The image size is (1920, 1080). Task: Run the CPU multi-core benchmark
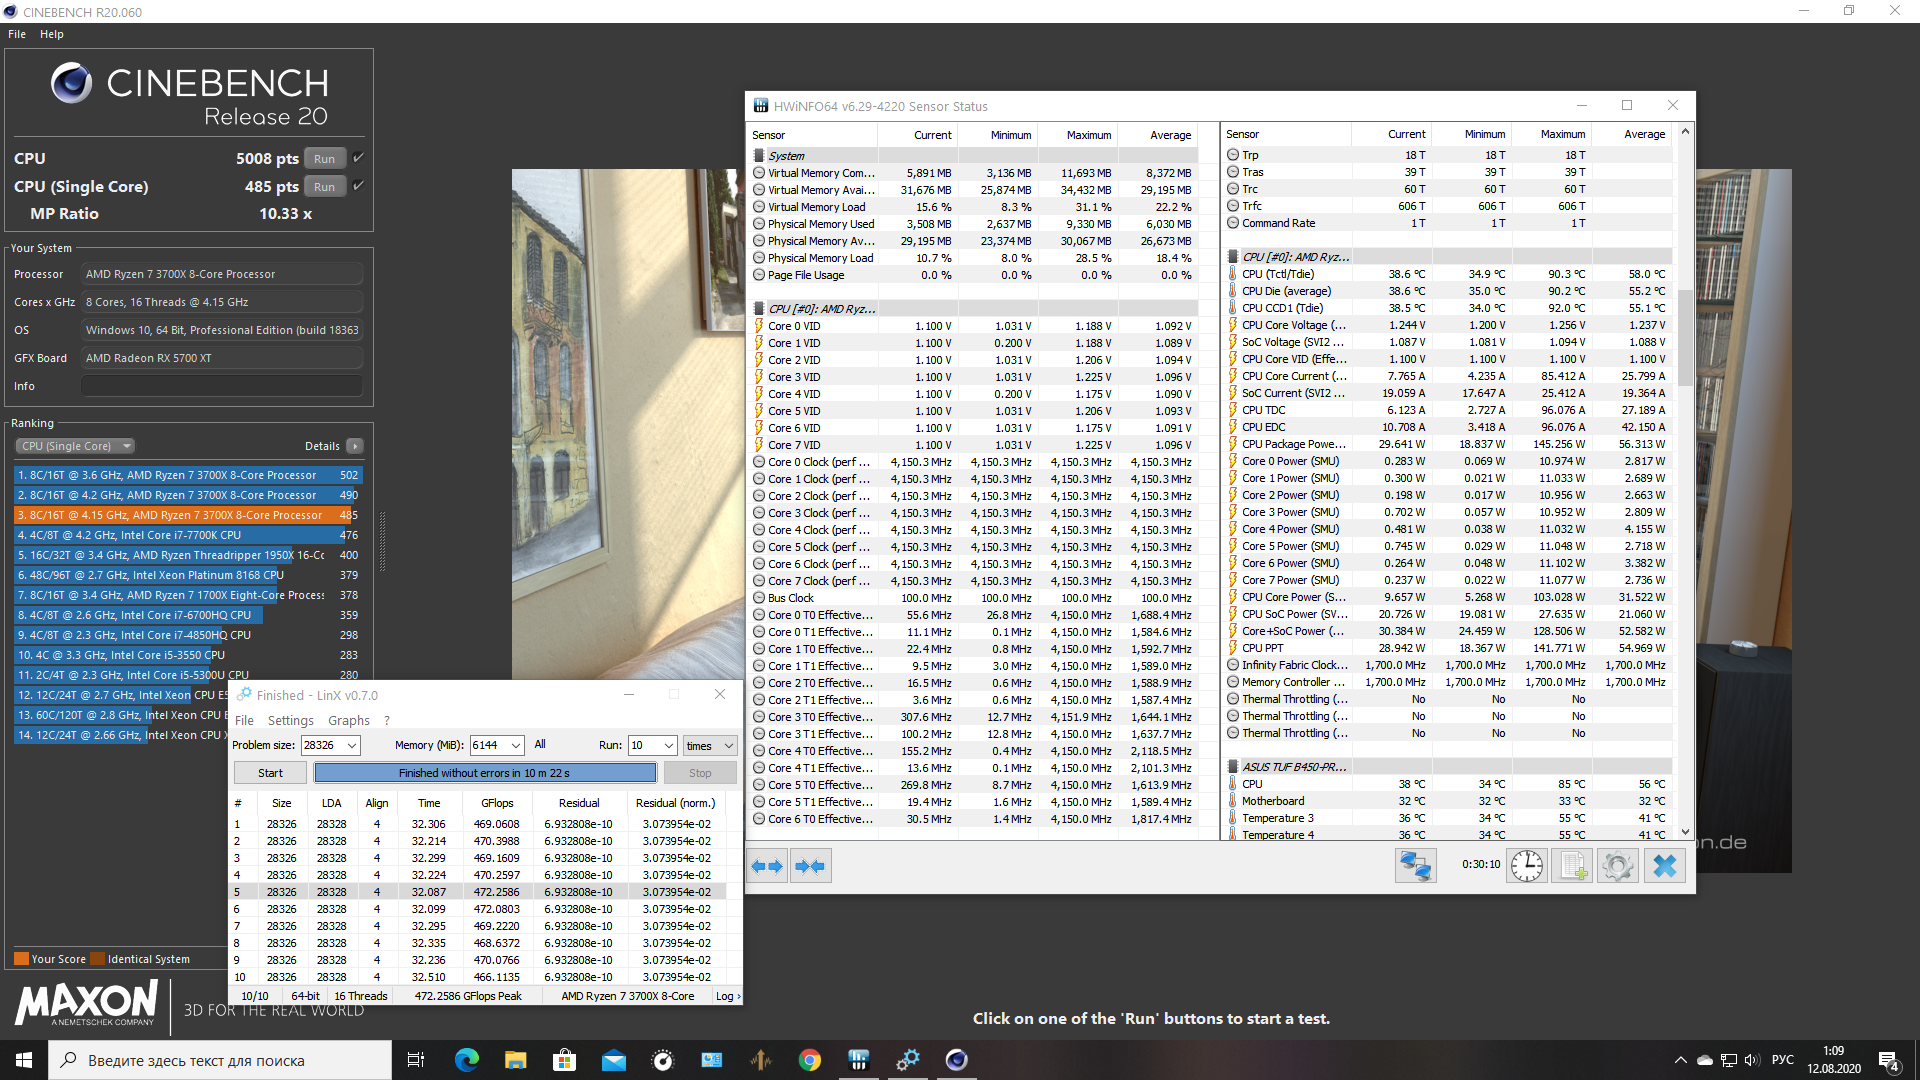click(x=324, y=158)
